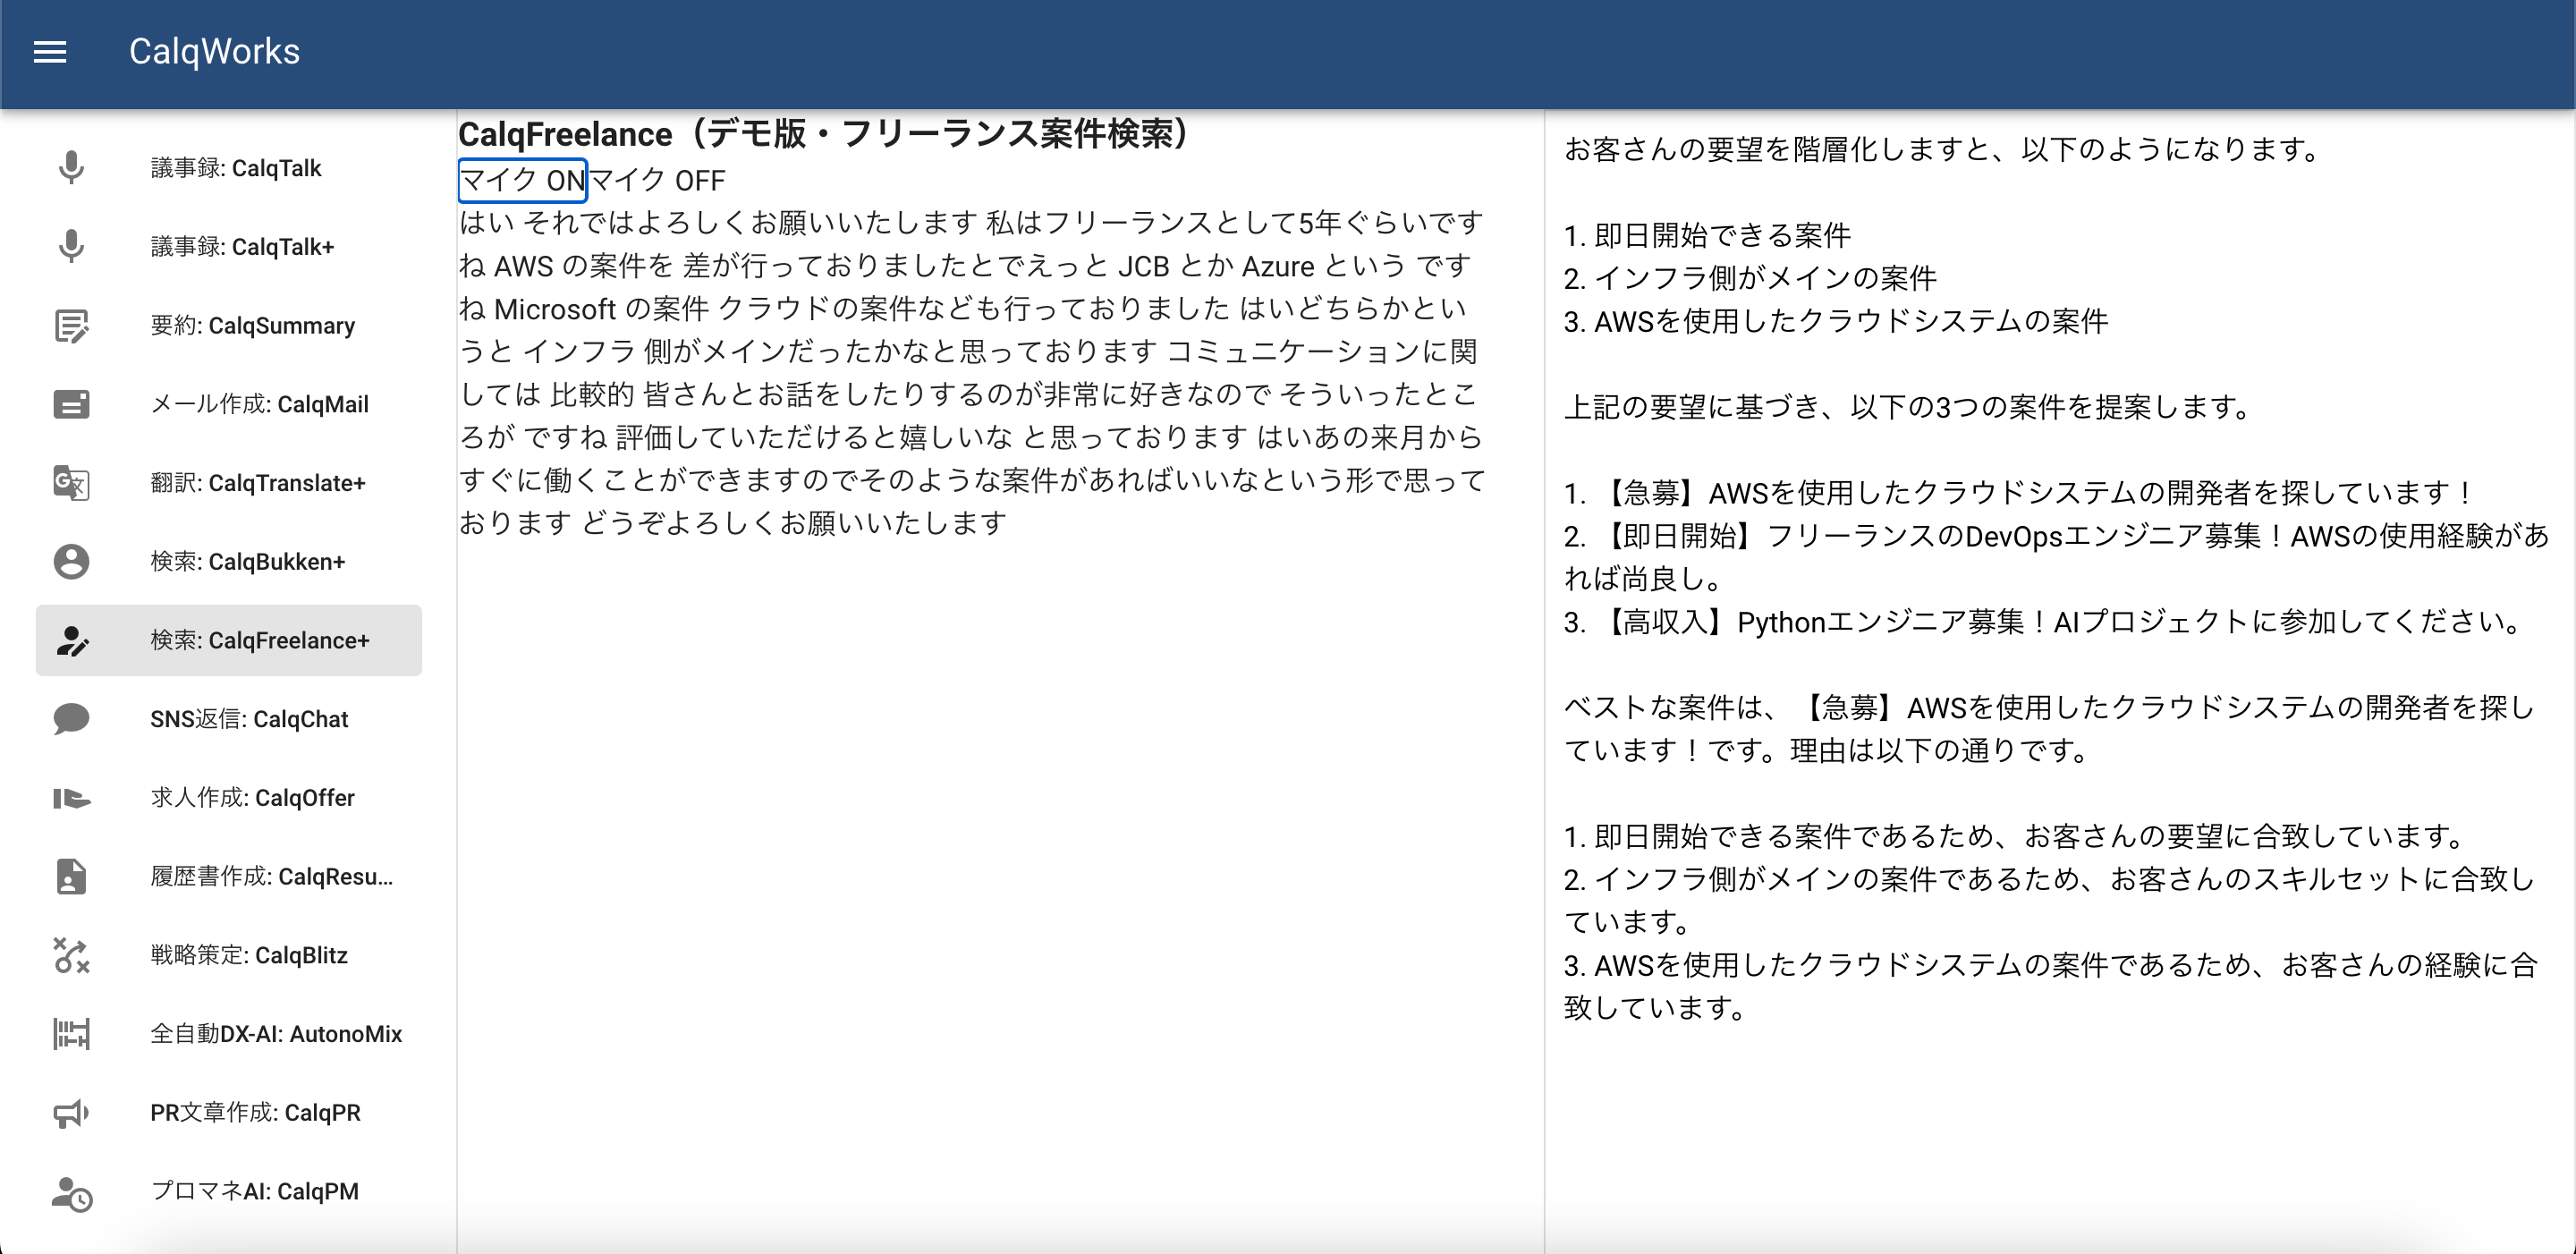This screenshot has height=1254, width=2576.
Task: Click the CalqTranslate+ translate icon
Action: pos(71,483)
